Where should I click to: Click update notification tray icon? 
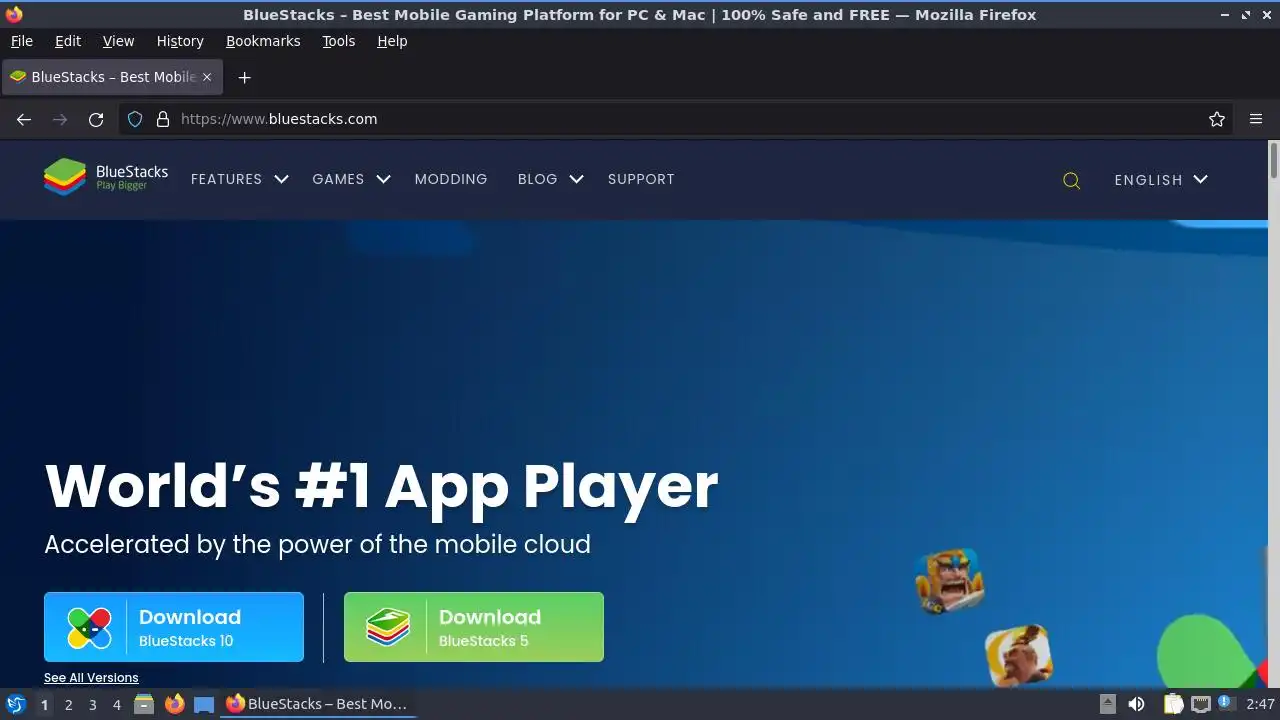pyautogui.click(x=1225, y=703)
